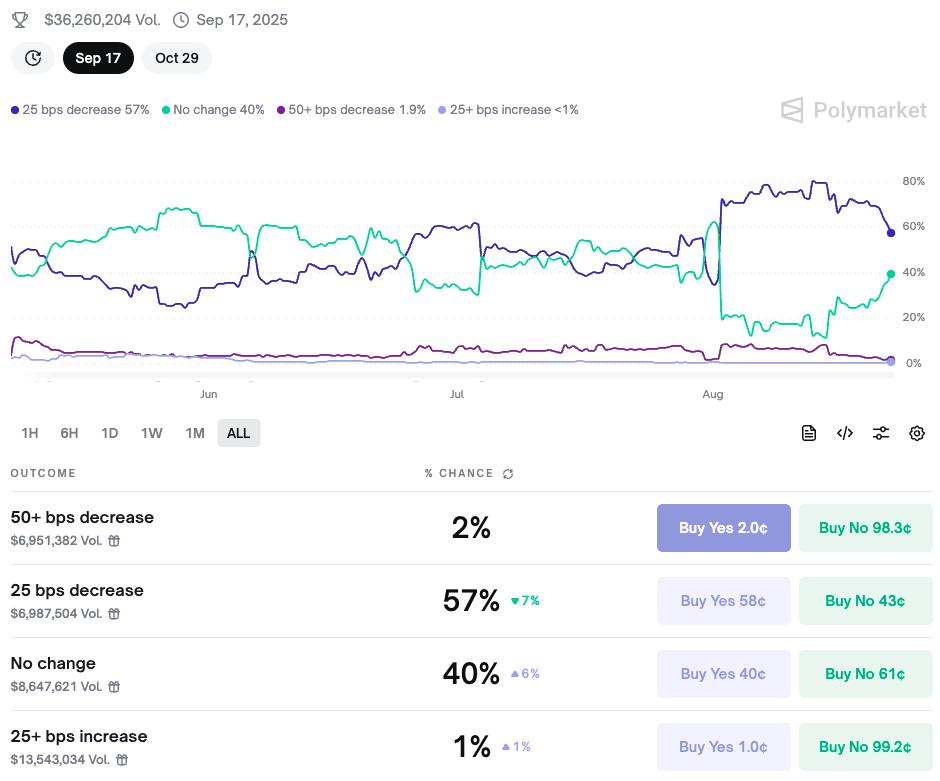This screenshot has width=940, height=781.
Task: Click the down 7% change indicator
Action: 525,601
